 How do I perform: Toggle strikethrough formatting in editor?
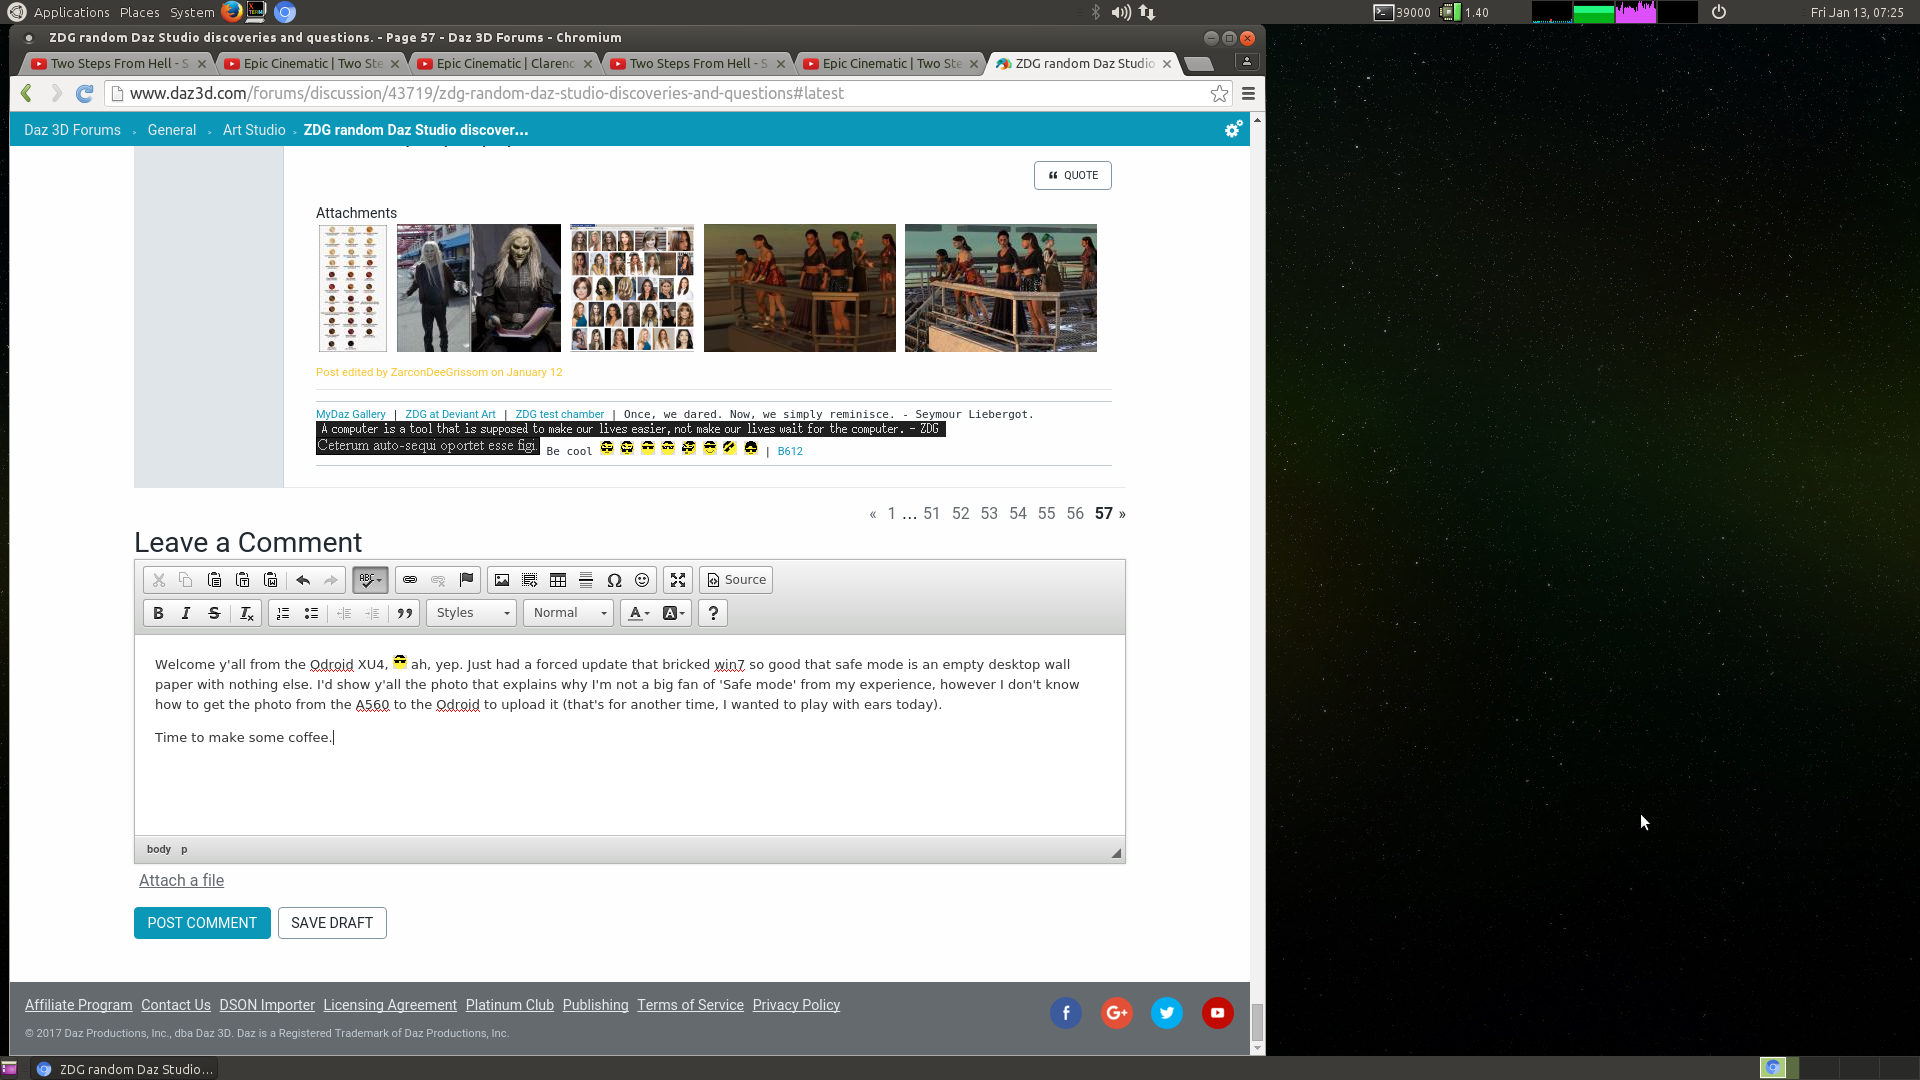click(214, 613)
